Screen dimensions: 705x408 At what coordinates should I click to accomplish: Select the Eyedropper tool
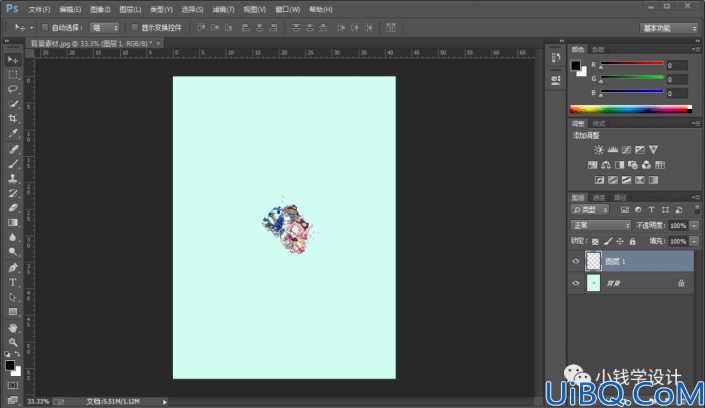pos(13,134)
